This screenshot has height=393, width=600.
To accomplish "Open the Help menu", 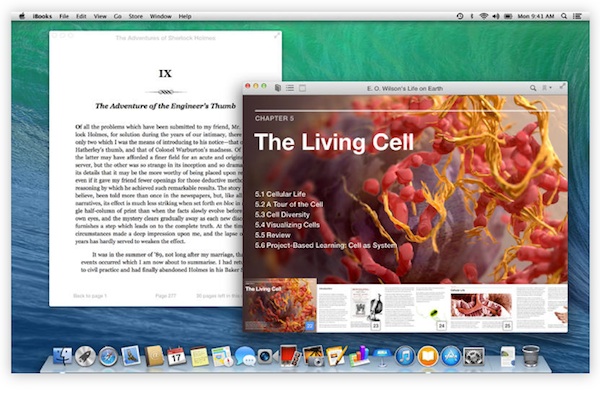I will 185,16.
